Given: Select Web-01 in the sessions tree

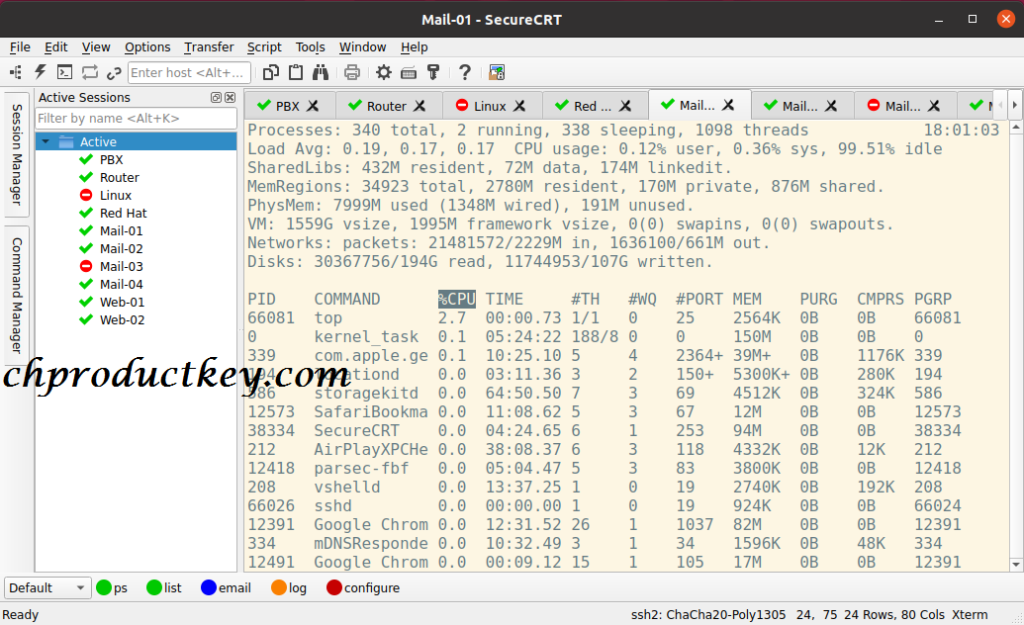Looking at the screenshot, I should tap(122, 302).
